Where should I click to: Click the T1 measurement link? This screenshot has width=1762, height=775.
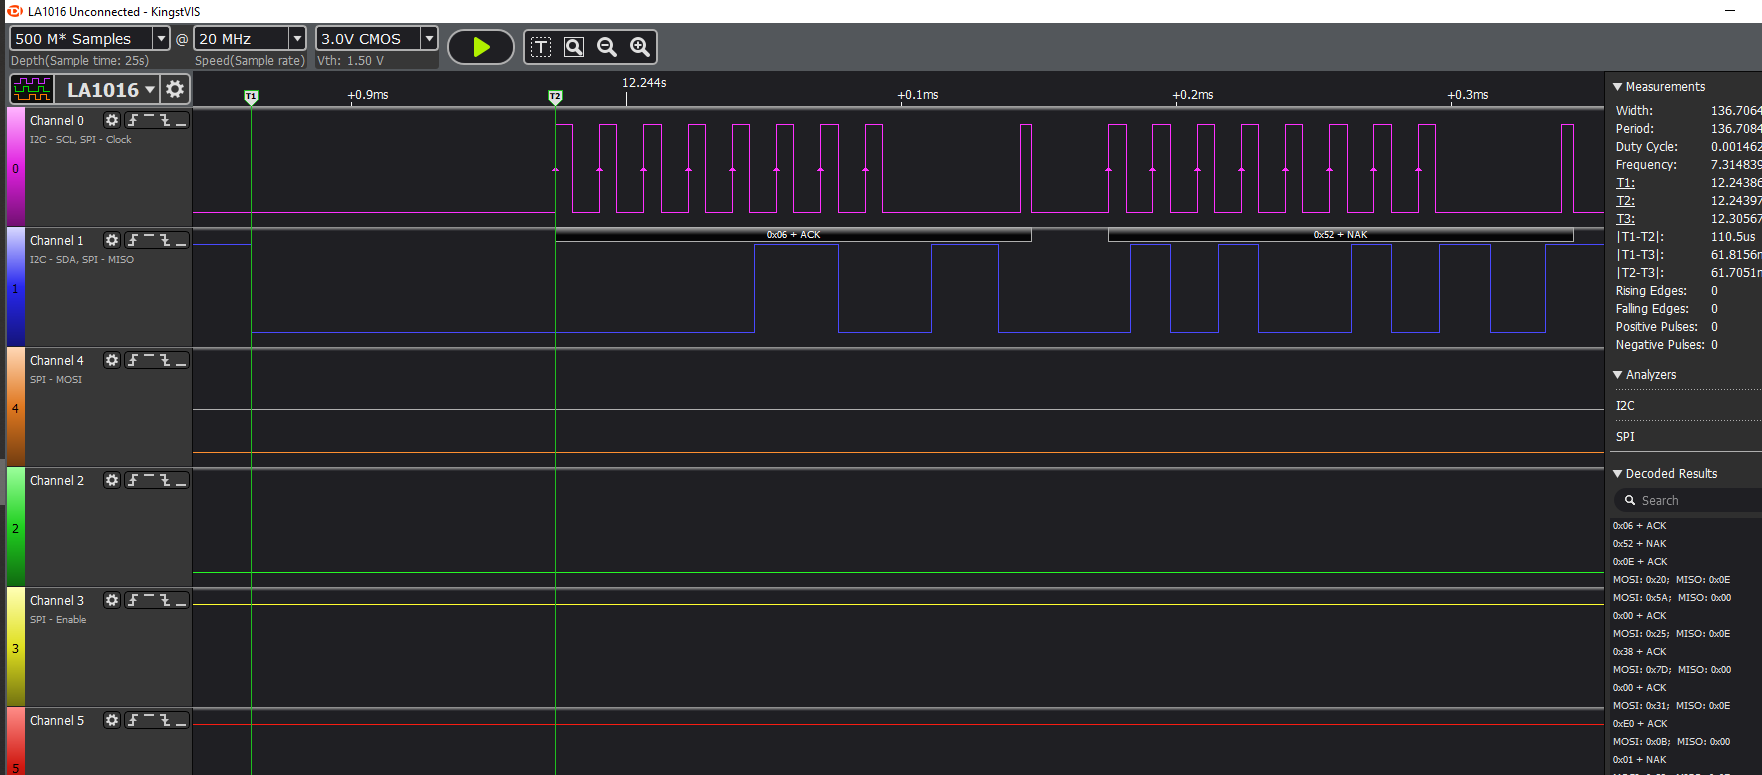pos(1625,183)
